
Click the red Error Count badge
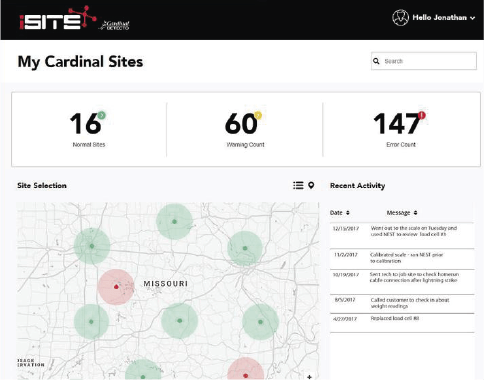[422, 115]
